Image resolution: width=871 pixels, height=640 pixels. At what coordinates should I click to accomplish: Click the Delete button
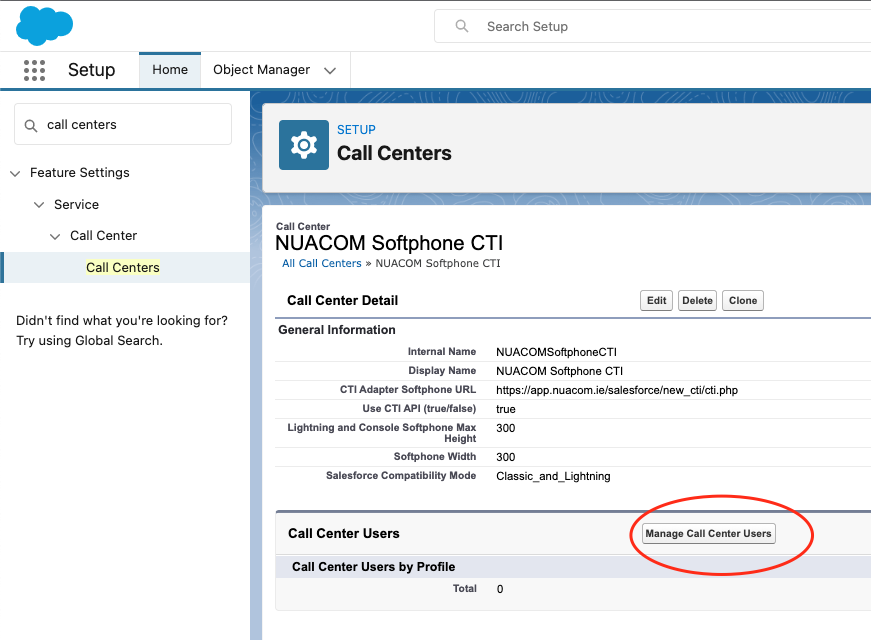tap(697, 301)
